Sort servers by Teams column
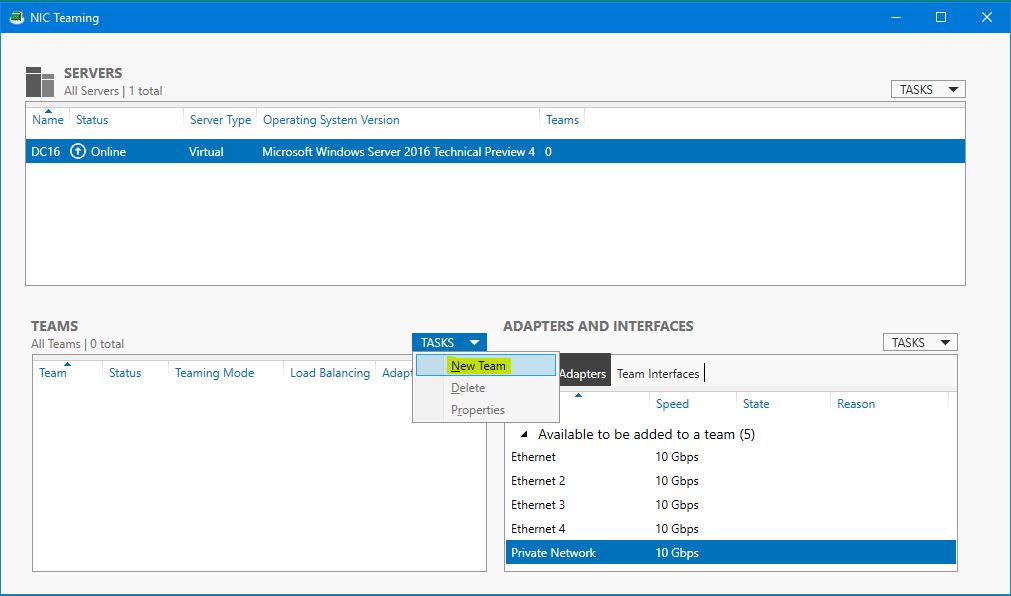Image resolution: width=1011 pixels, height=596 pixels. click(562, 120)
